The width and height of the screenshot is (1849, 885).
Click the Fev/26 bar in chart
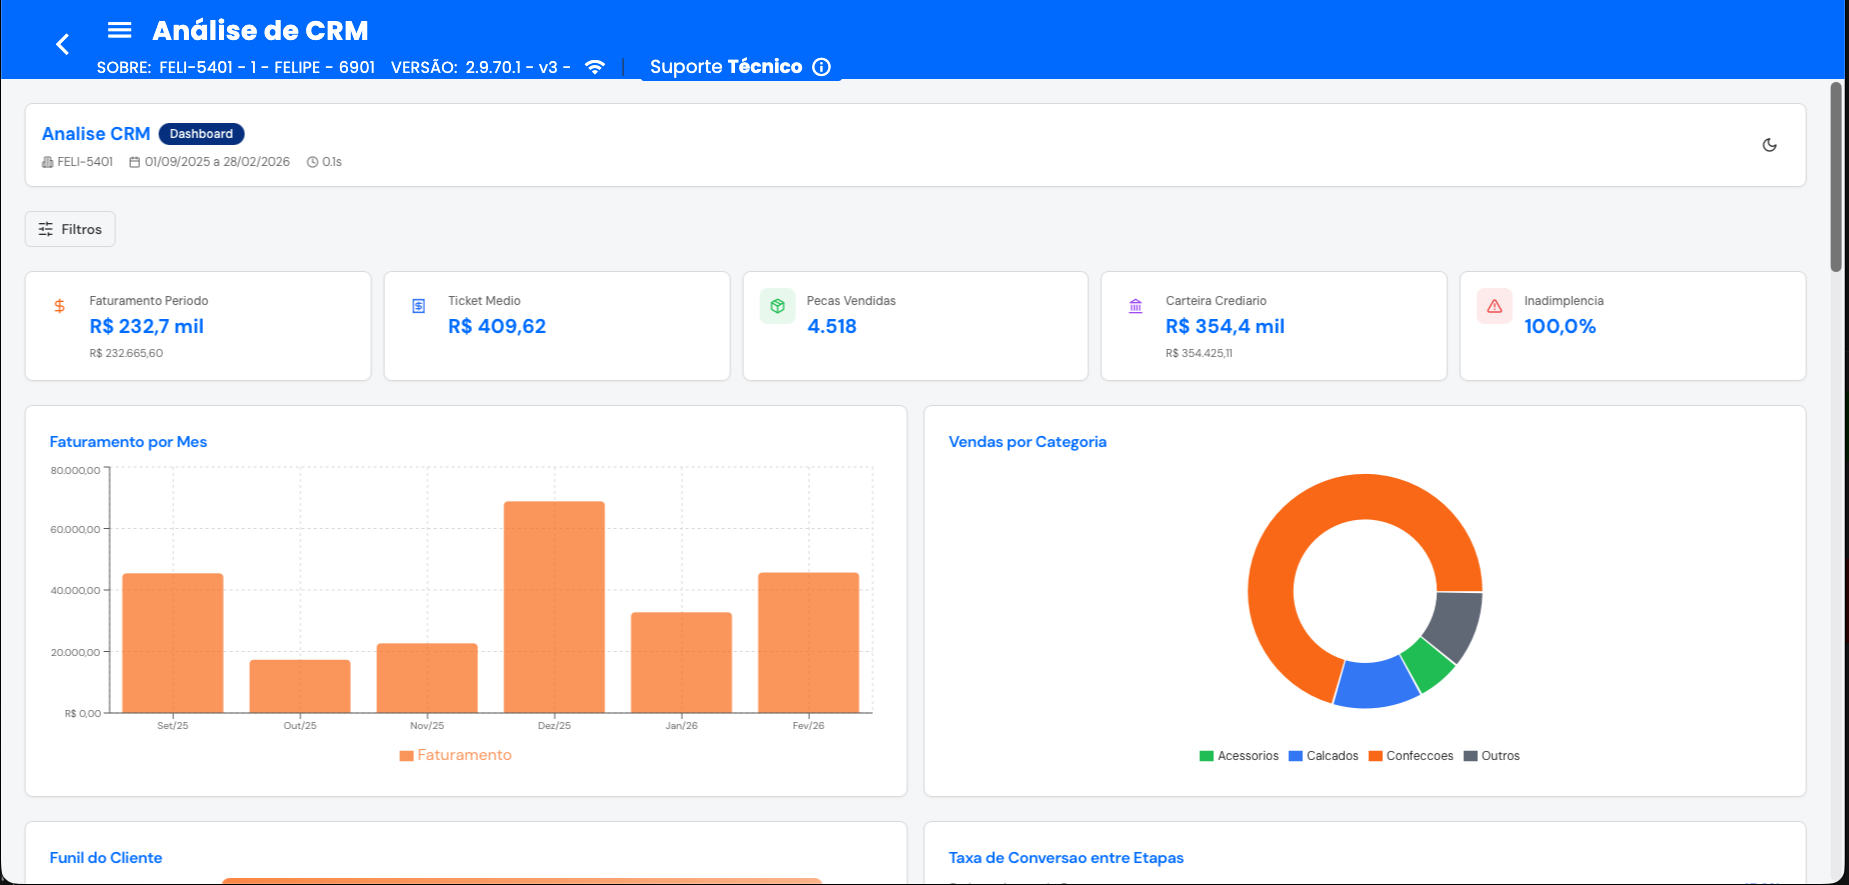pos(808,642)
